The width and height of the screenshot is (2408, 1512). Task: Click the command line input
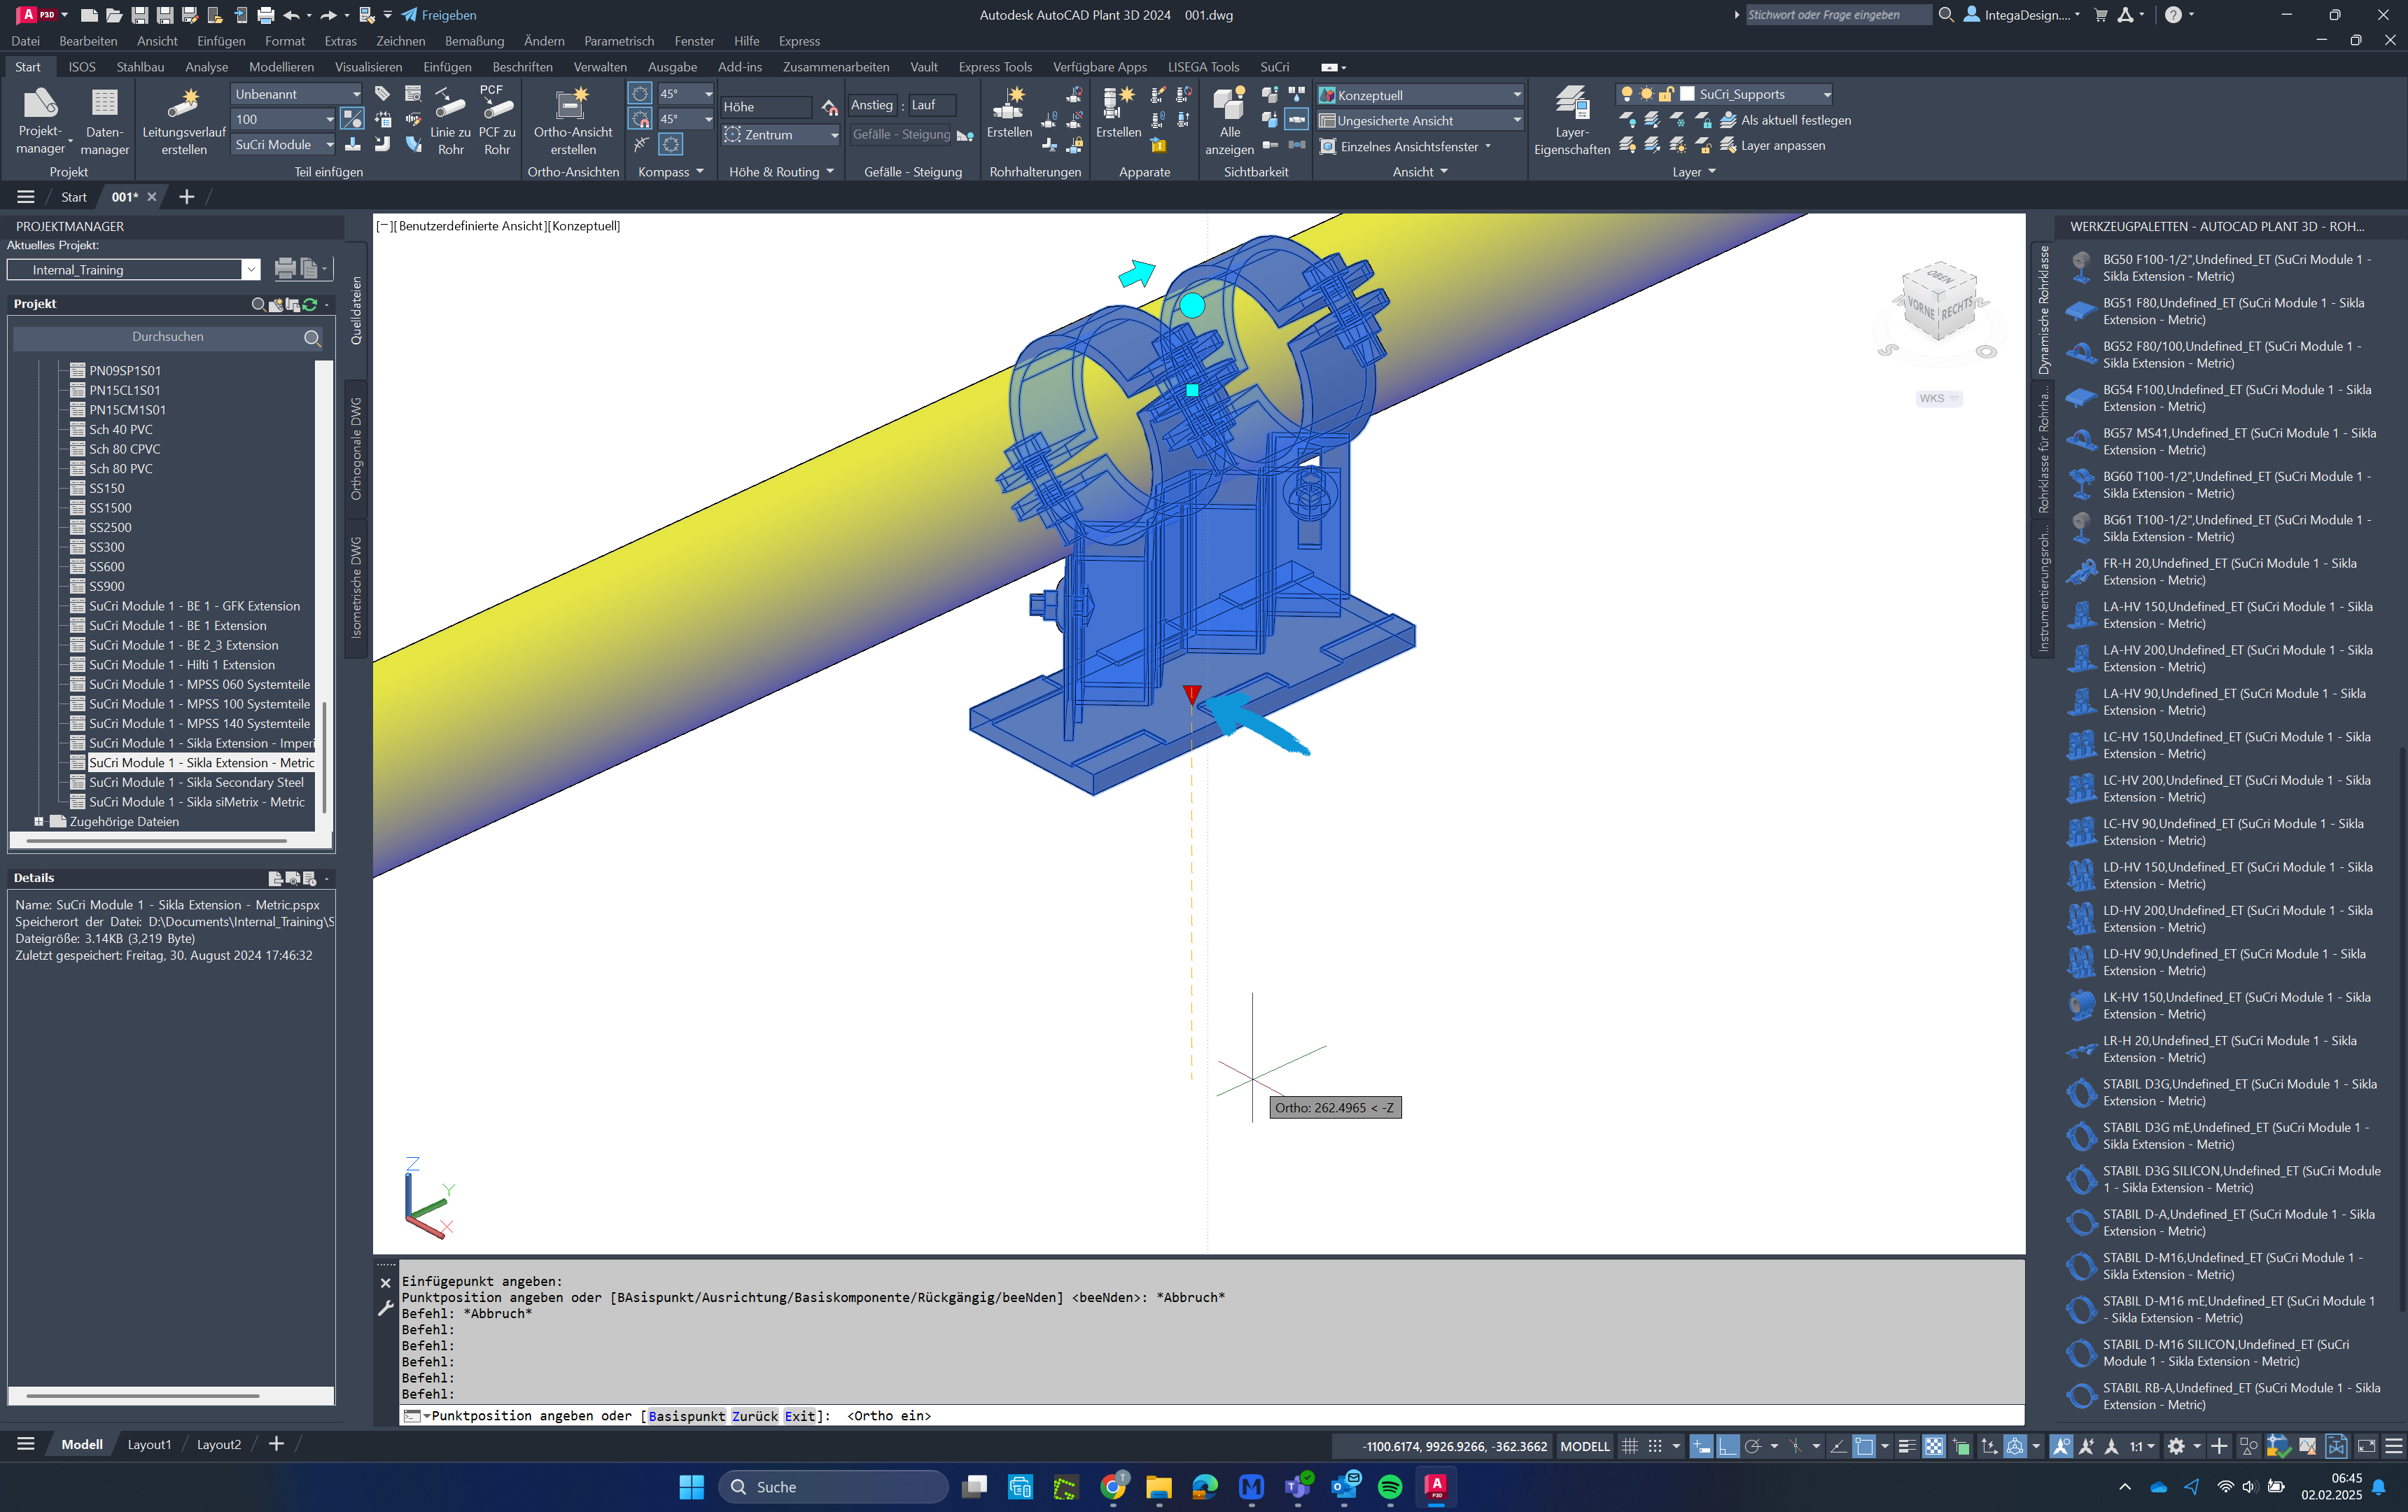pyautogui.click(x=1212, y=1416)
